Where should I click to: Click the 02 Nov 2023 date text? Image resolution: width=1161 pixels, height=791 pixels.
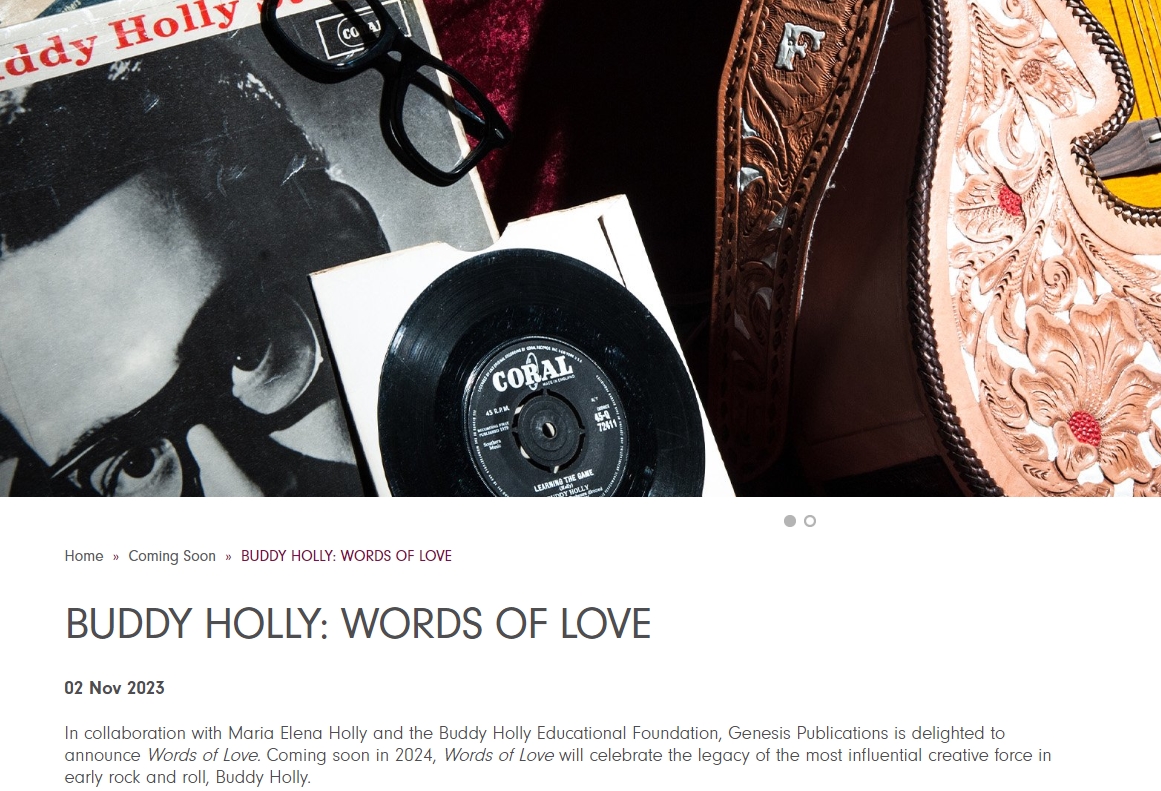pyautogui.click(x=115, y=688)
